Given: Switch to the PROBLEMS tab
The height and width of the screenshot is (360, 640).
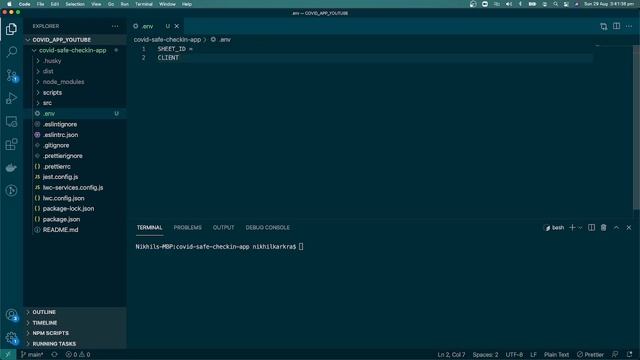Looking at the screenshot, I should point(188,227).
